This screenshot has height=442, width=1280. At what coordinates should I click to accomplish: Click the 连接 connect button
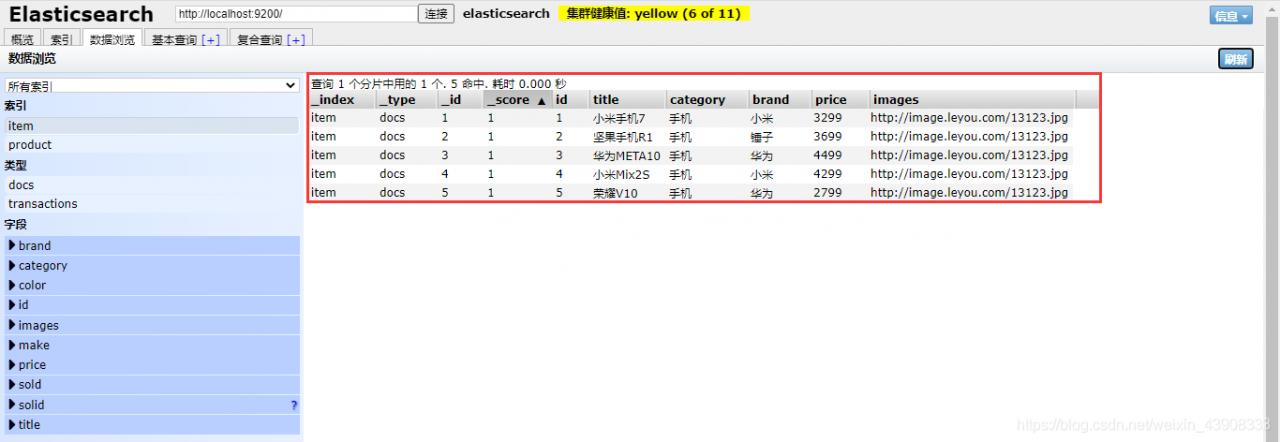[436, 14]
